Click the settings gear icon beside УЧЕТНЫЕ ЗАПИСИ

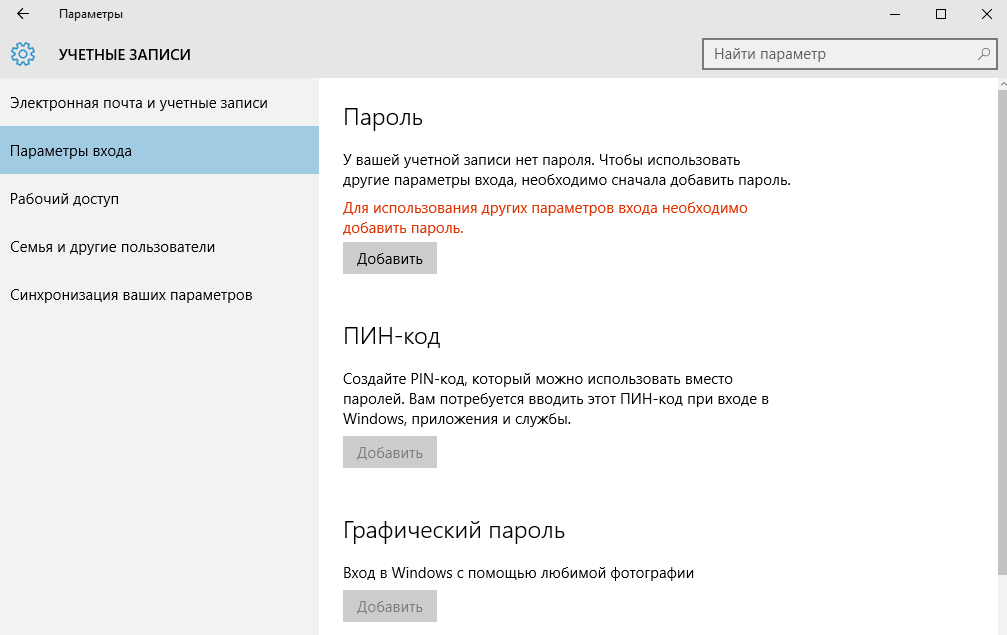23,54
